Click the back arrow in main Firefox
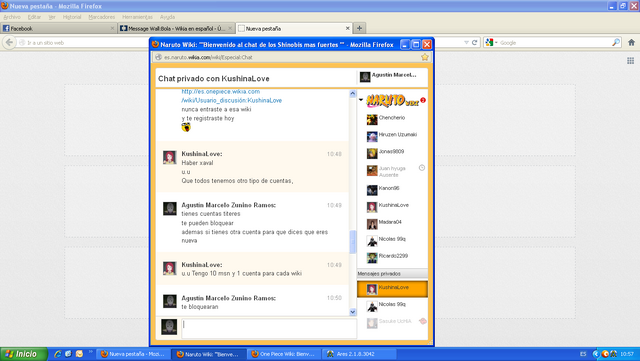 click(9, 42)
